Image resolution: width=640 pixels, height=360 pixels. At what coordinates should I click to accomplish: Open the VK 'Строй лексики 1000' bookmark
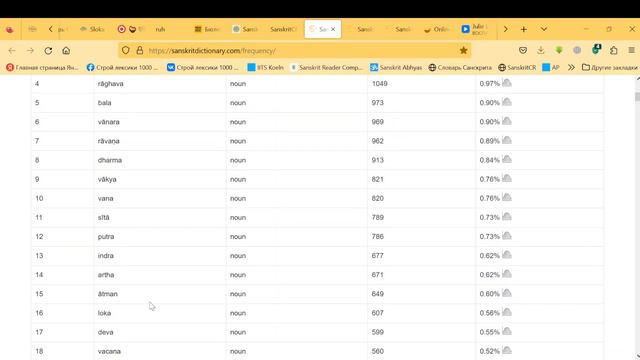pos(202,67)
